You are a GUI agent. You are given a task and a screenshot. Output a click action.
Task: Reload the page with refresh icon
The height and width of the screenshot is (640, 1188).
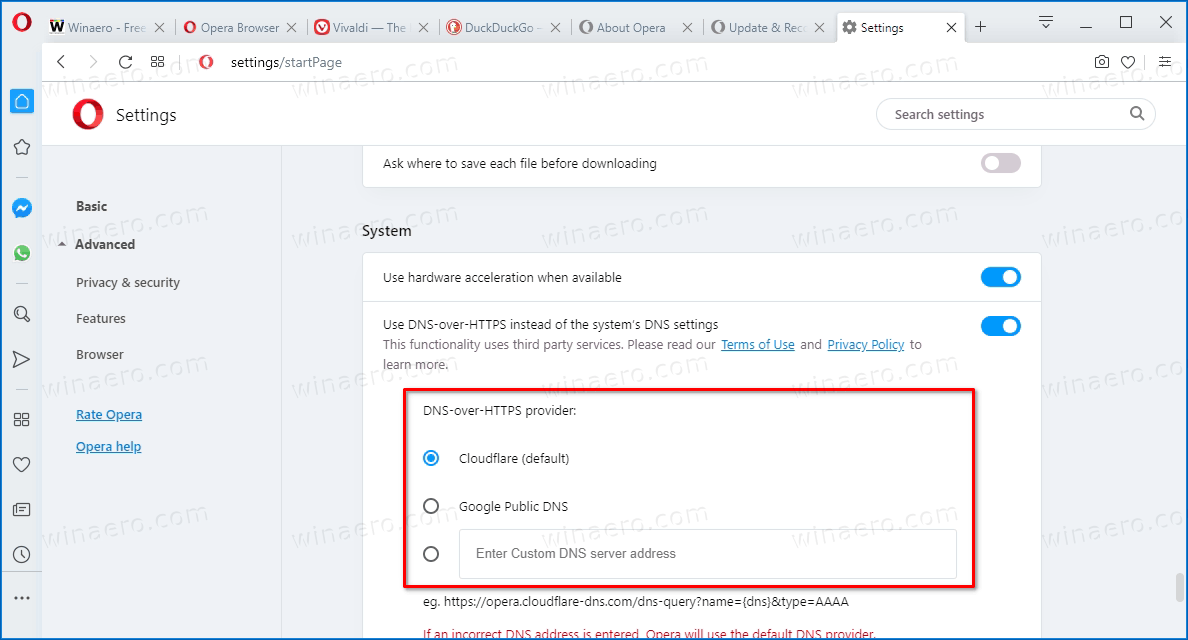point(125,62)
